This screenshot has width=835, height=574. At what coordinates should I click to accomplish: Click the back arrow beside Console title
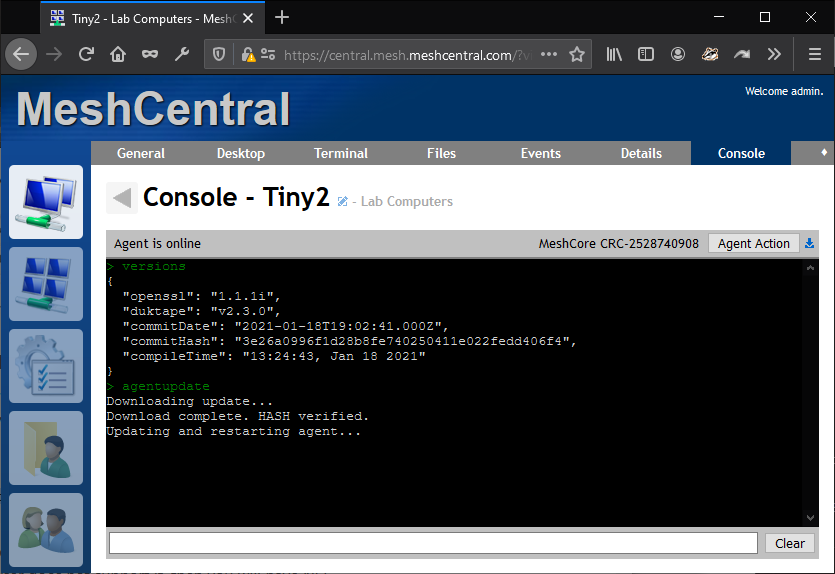(122, 198)
